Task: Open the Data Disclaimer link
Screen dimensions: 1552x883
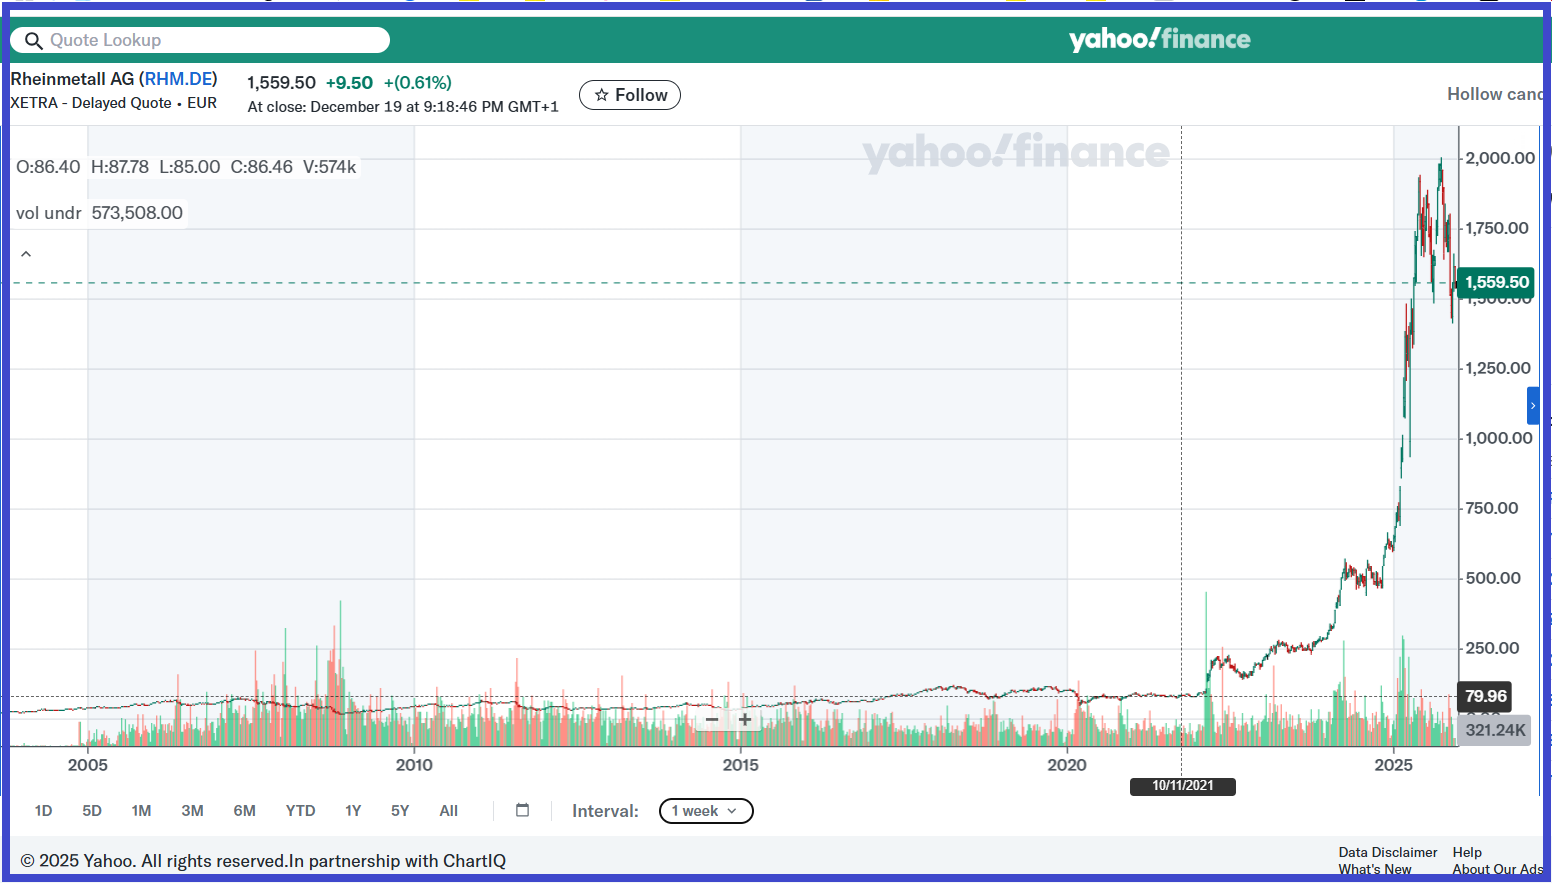Action: click(1387, 852)
